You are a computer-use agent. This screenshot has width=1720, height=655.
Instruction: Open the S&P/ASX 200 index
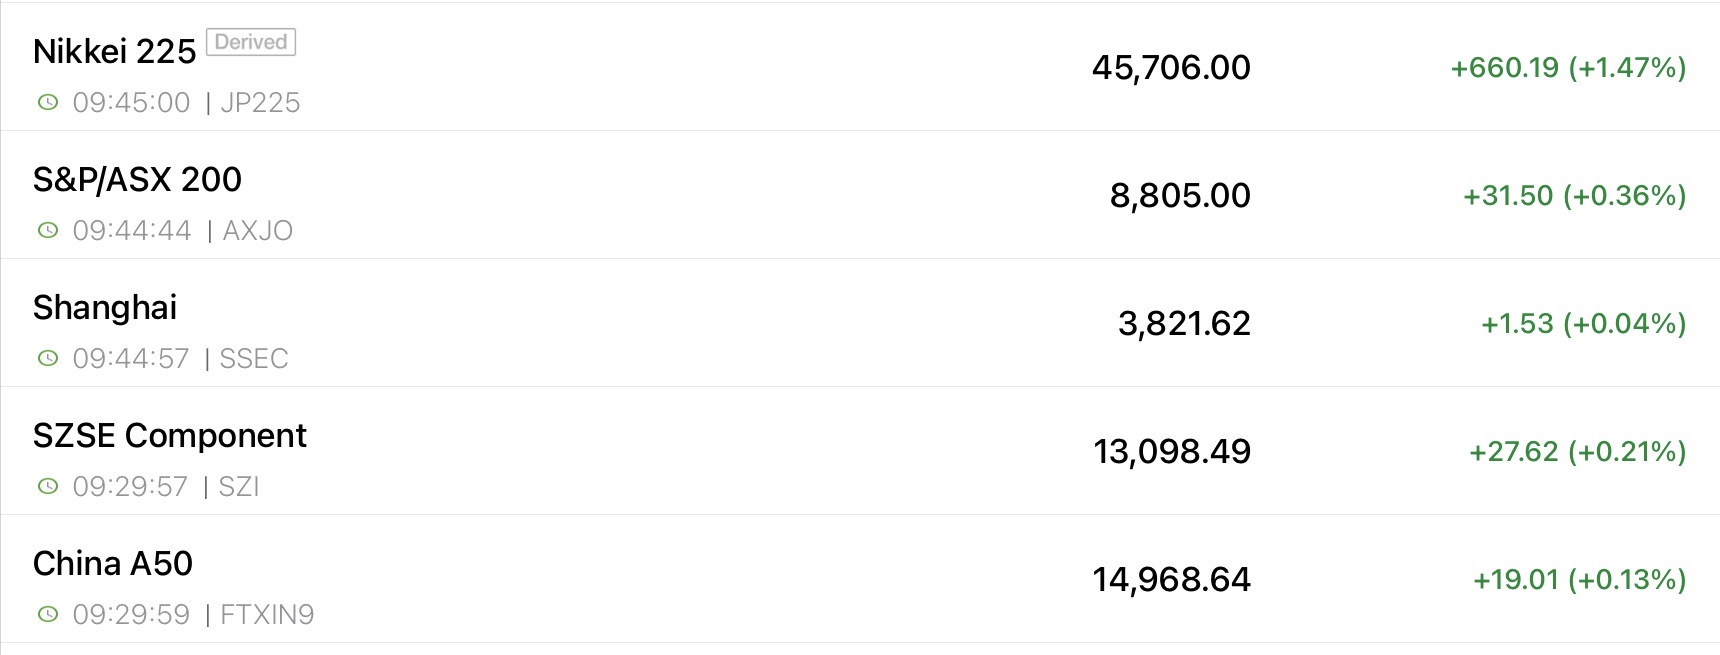point(137,180)
